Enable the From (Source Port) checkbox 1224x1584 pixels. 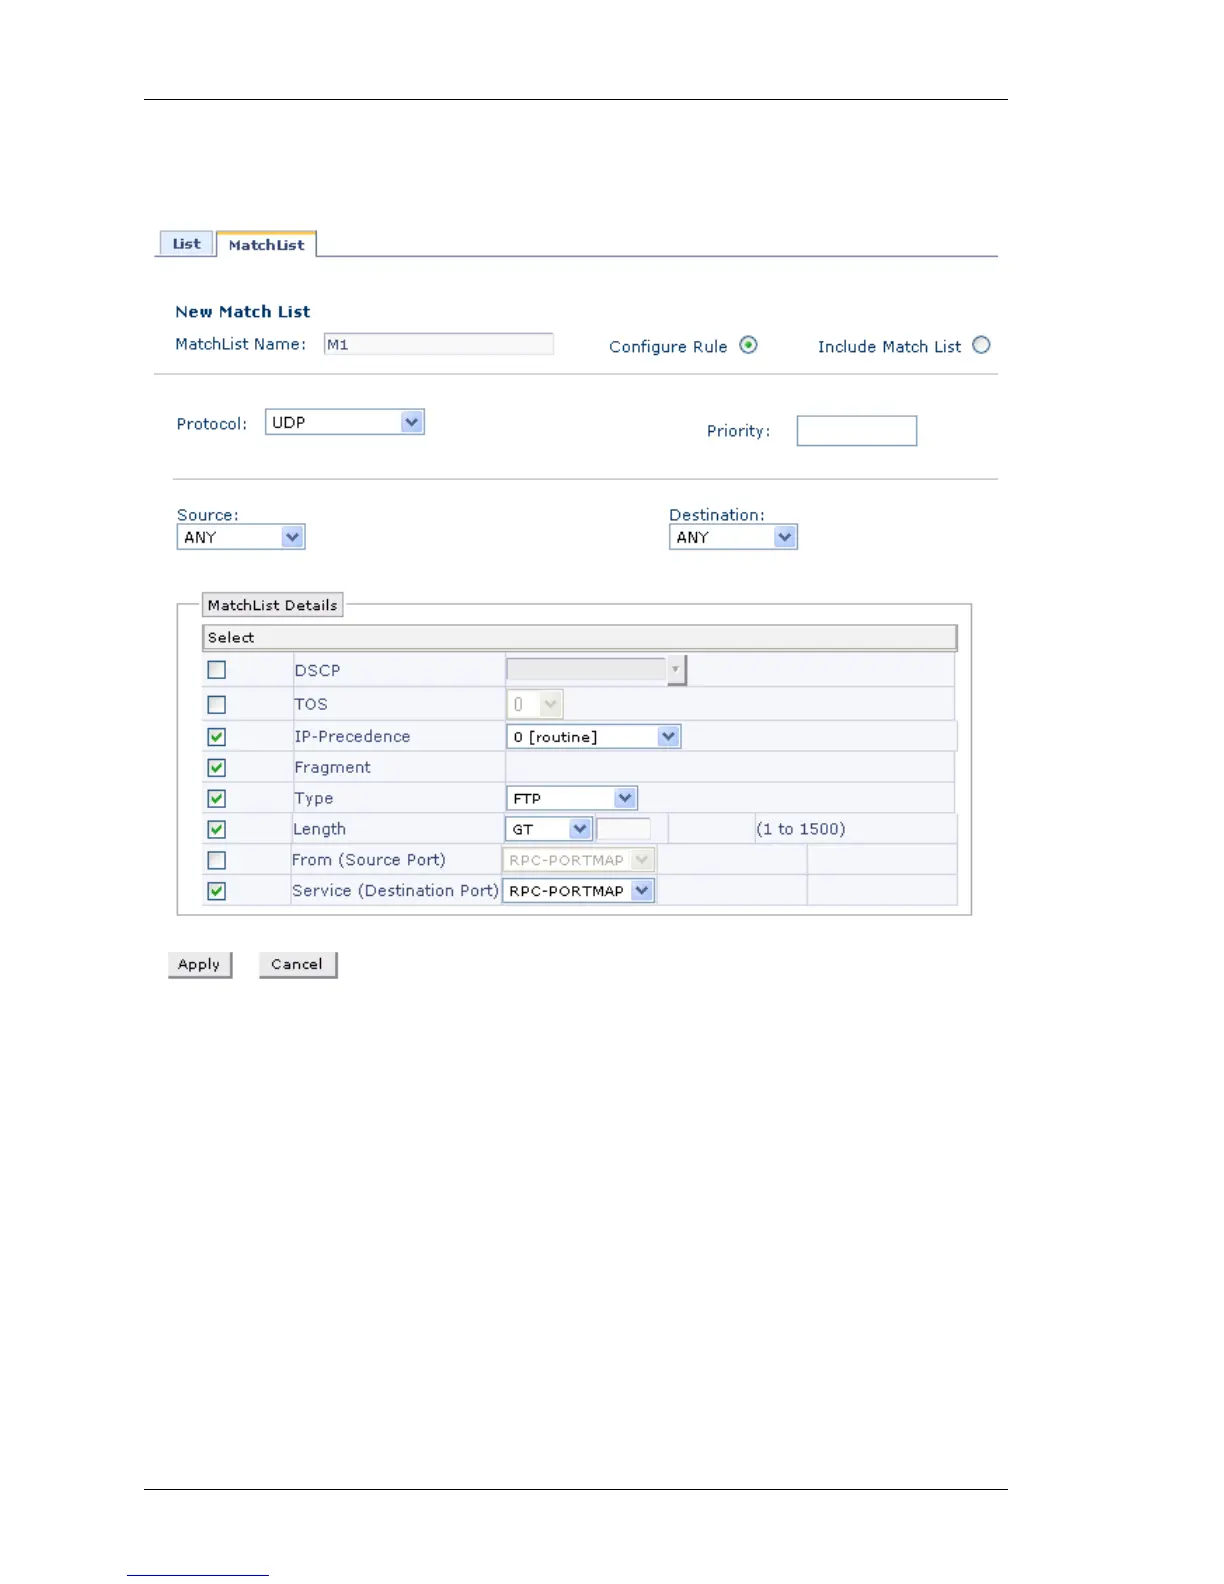click(x=216, y=860)
